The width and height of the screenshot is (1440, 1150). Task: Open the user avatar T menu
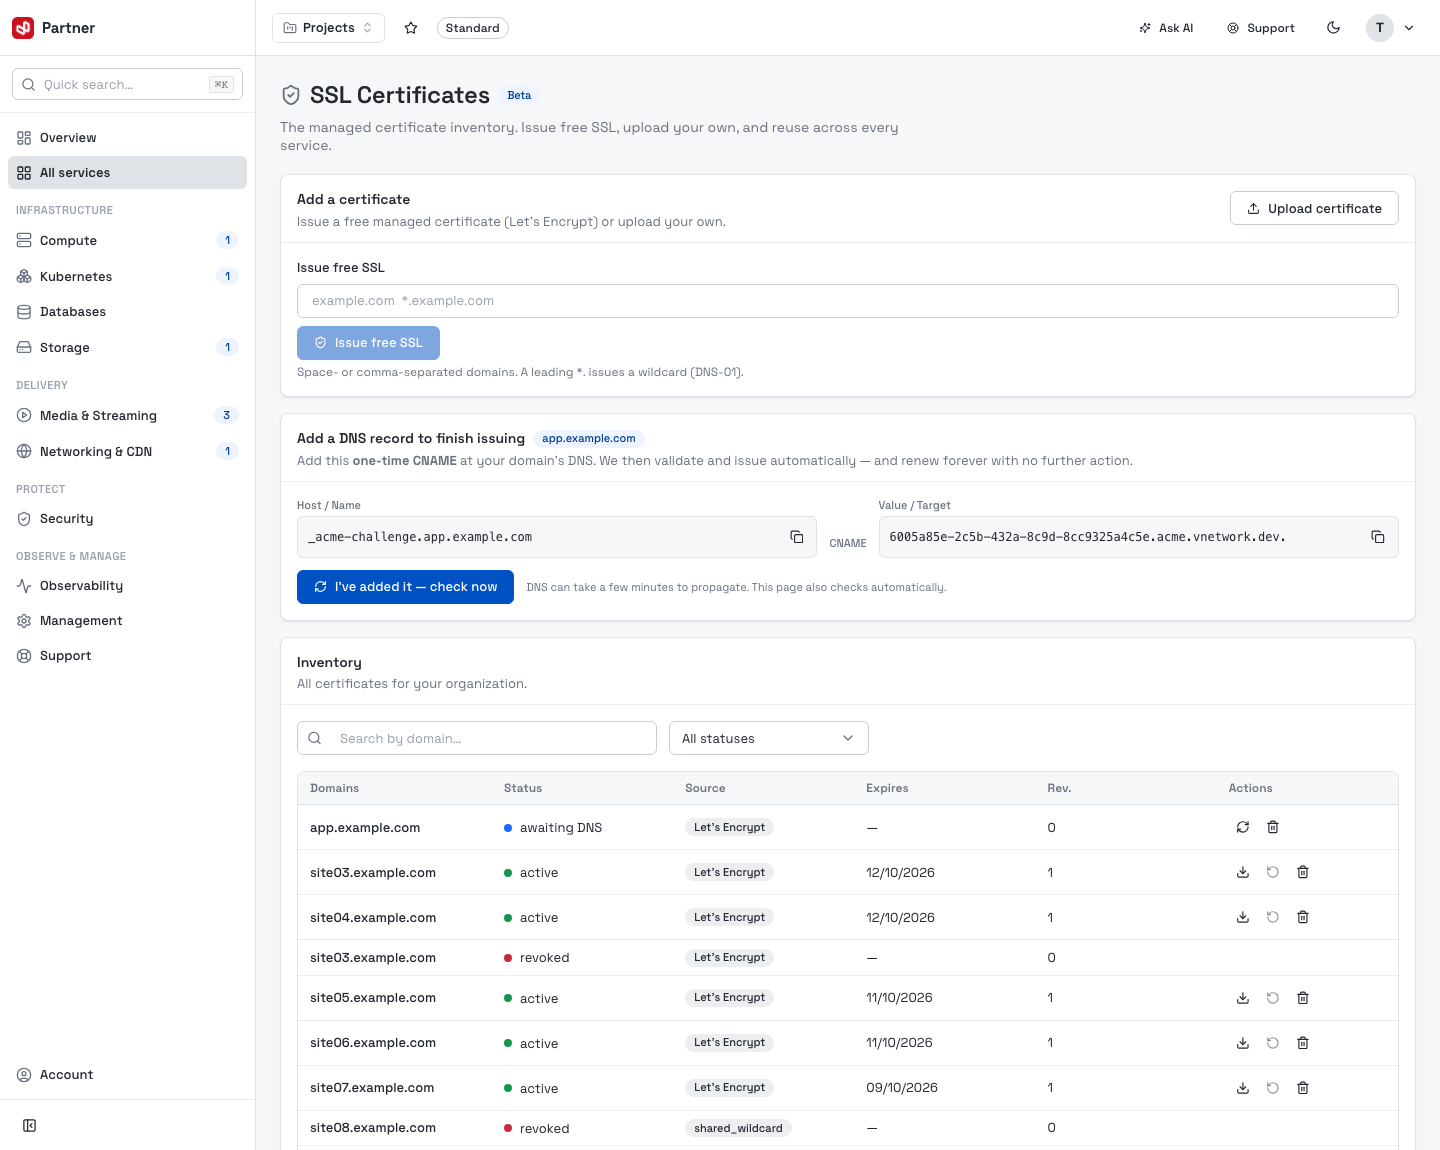[1390, 28]
